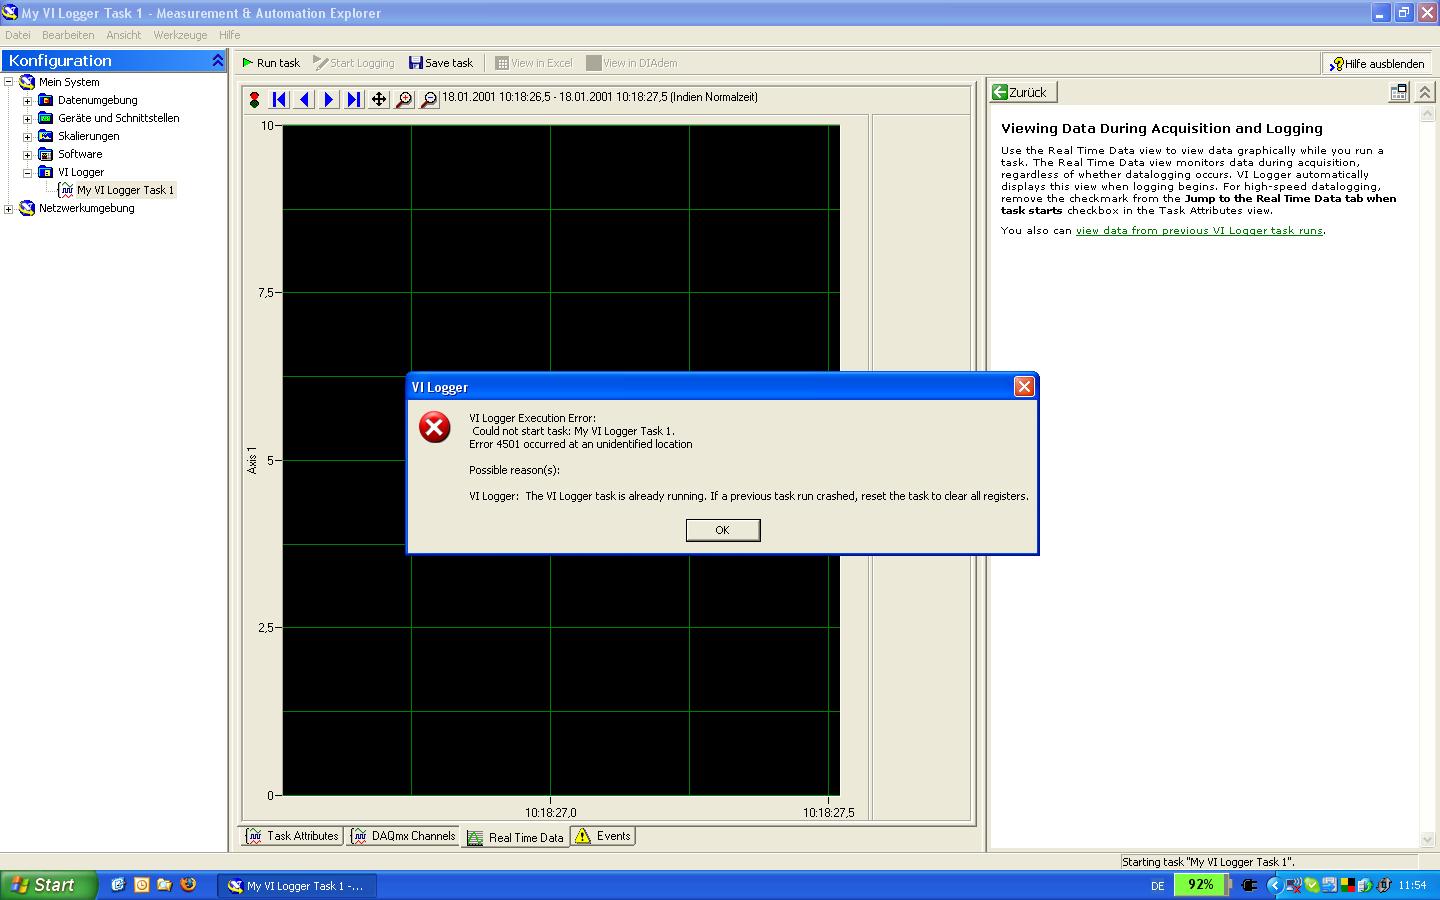Expand hidden tray icons arrow
Viewport: 1440px width, 900px height.
pos(1273,885)
